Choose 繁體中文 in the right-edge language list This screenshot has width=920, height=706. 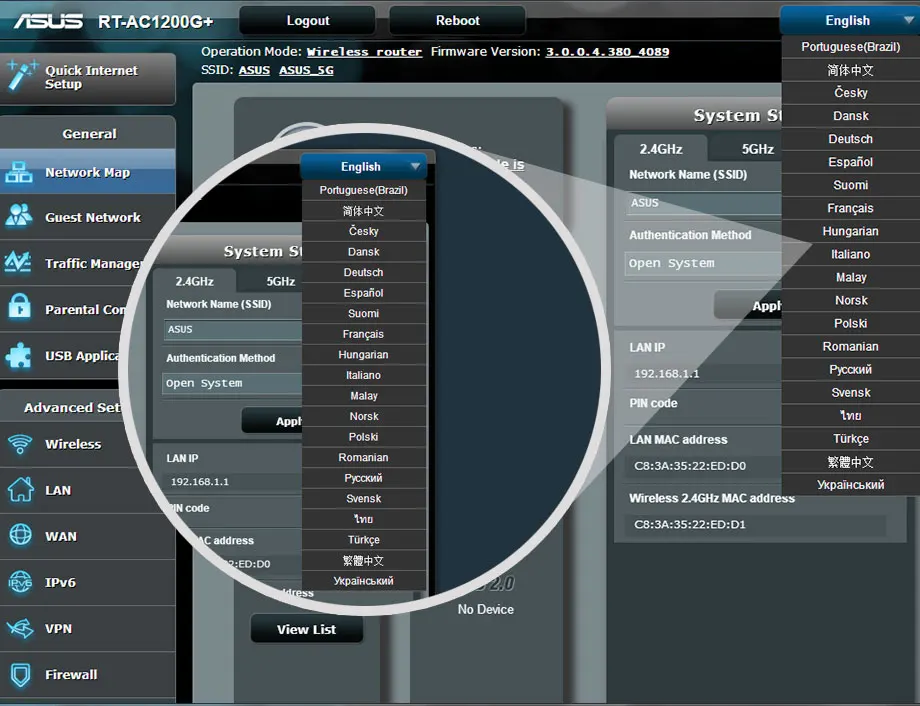click(851, 462)
